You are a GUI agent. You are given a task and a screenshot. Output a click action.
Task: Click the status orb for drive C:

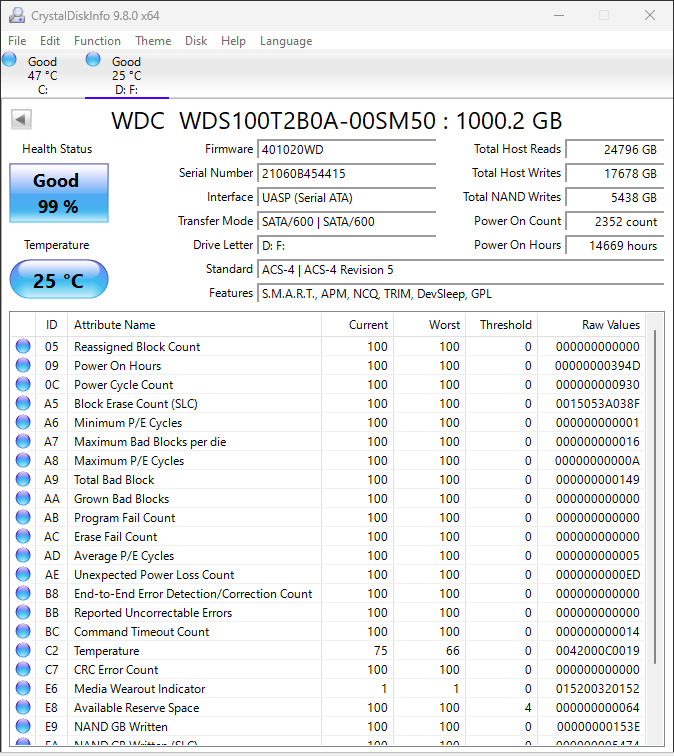click(9, 60)
